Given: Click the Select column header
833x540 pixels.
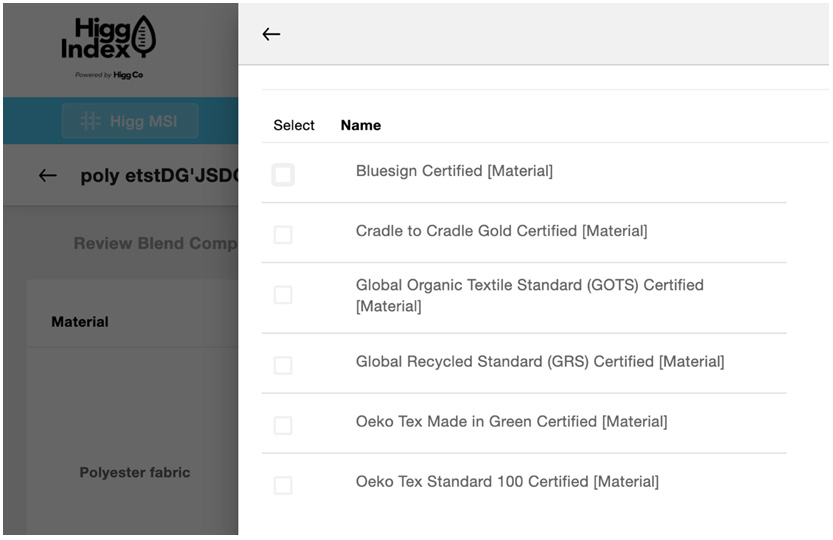Looking at the screenshot, I should tap(294, 125).
